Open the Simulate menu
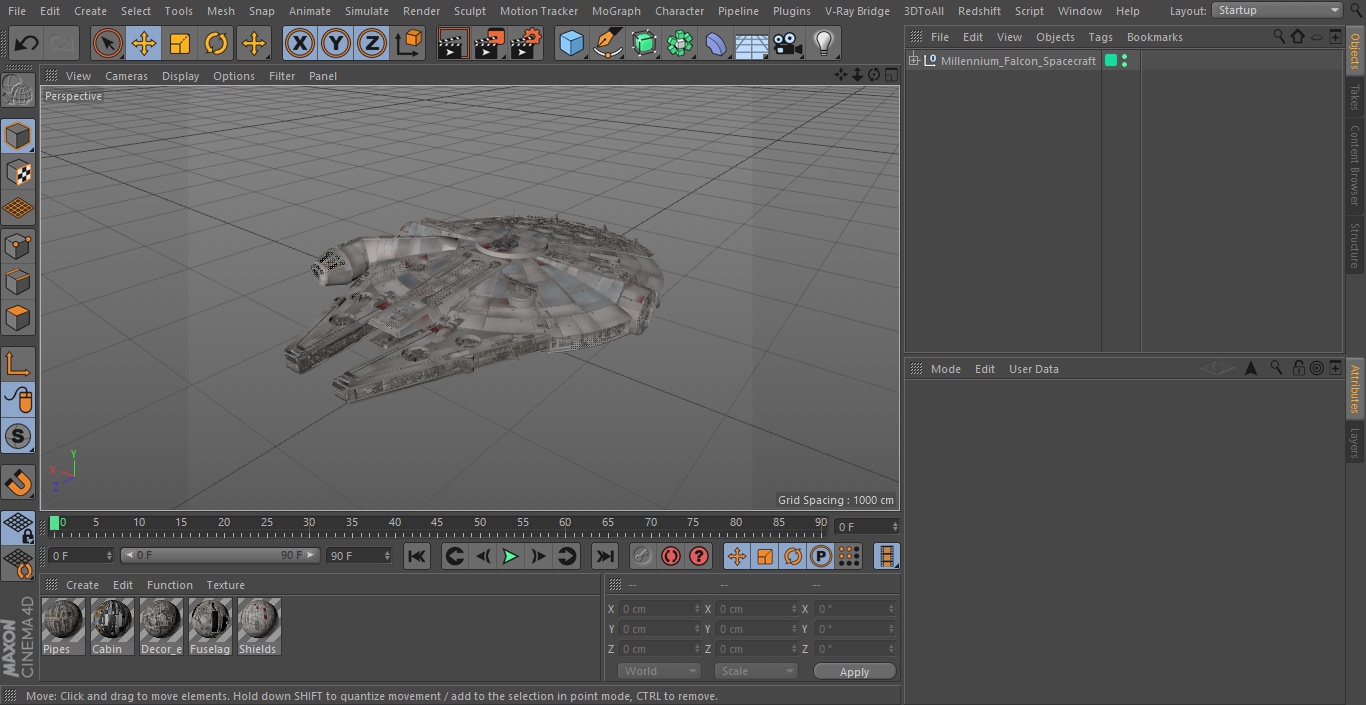This screenshot has height=705, width=1366. pyautogui.click(x=366, y=11)
